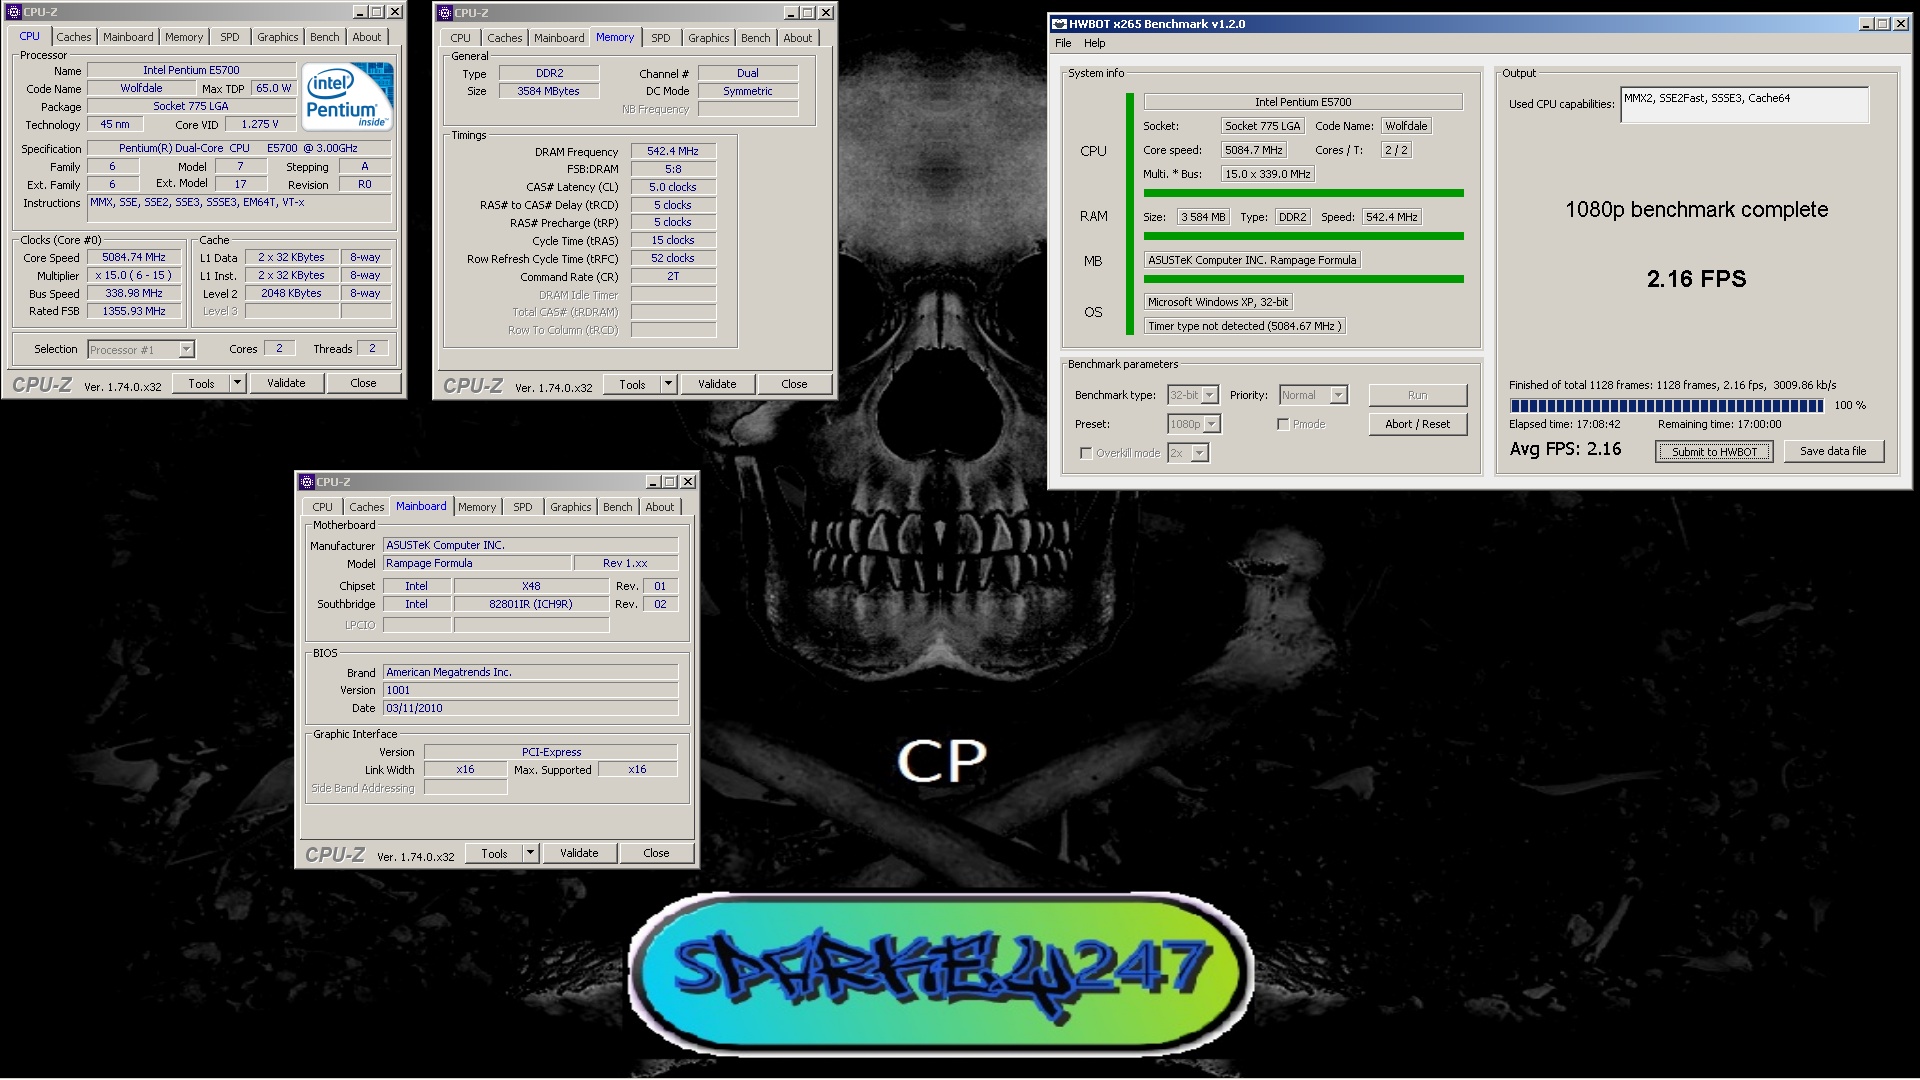
Task: Click Tools button in CPU-Z CPU window
Action: tap(201, 383)
